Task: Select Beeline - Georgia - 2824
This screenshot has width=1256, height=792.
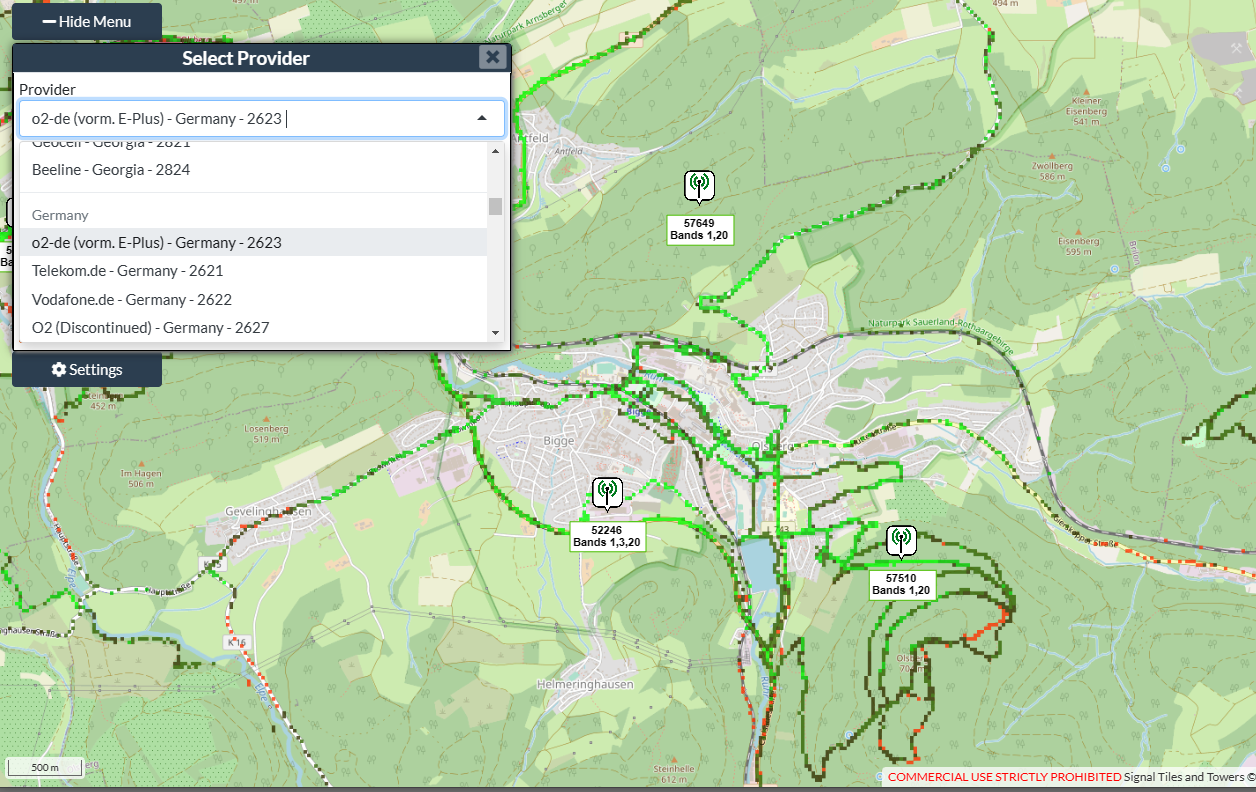Action: (253, 170)
